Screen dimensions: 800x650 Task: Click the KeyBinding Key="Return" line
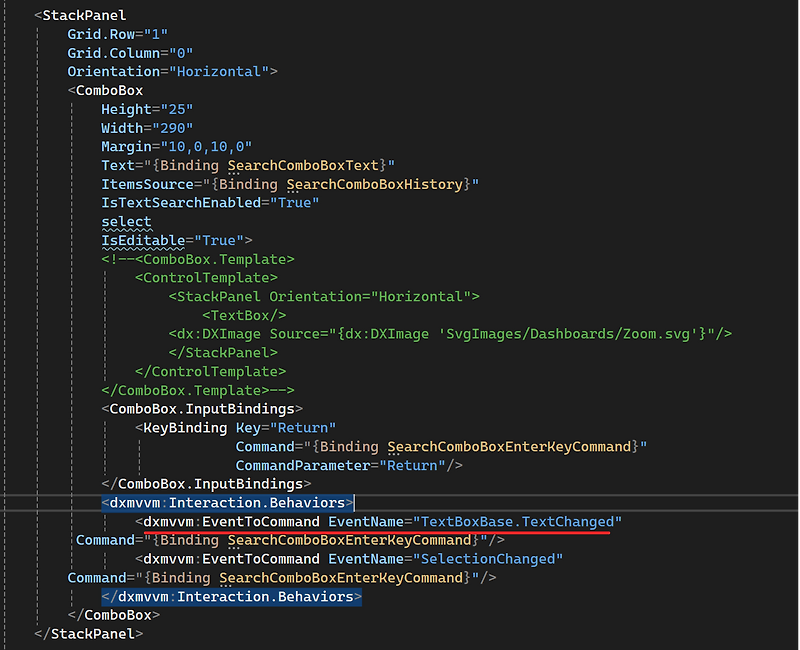[x=236, y=428]
